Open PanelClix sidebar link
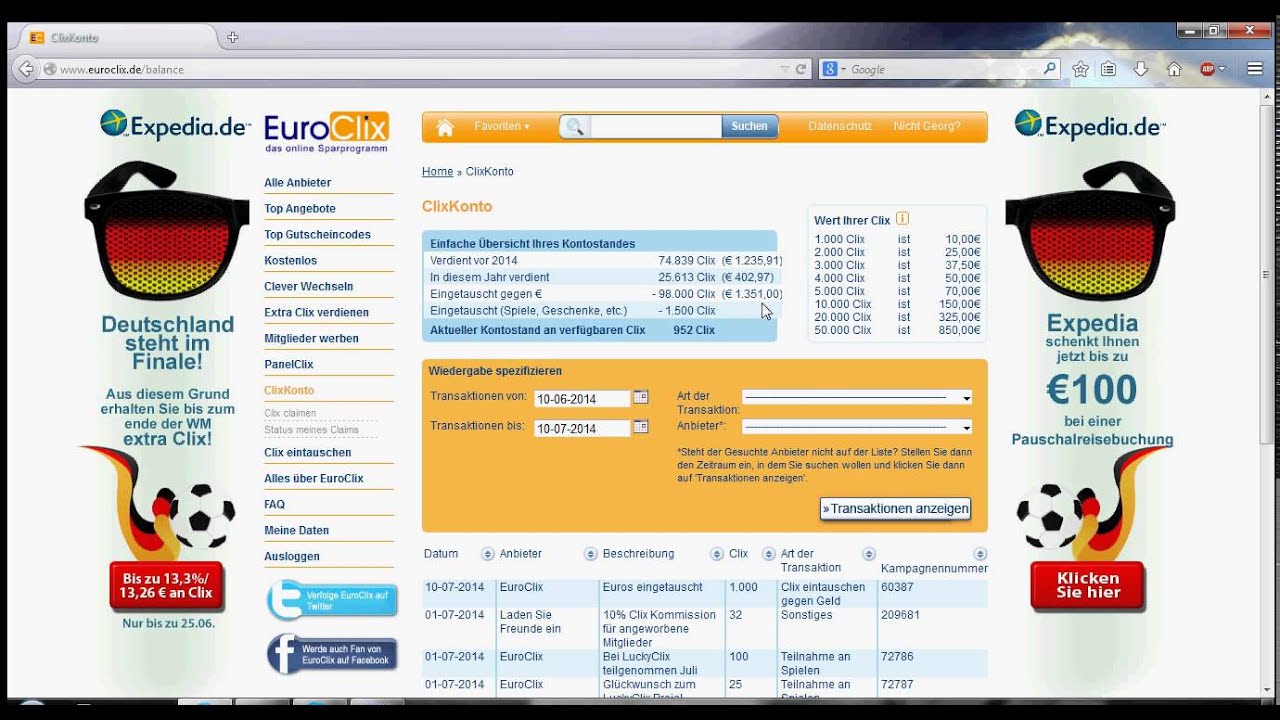 tap(289, 365)
